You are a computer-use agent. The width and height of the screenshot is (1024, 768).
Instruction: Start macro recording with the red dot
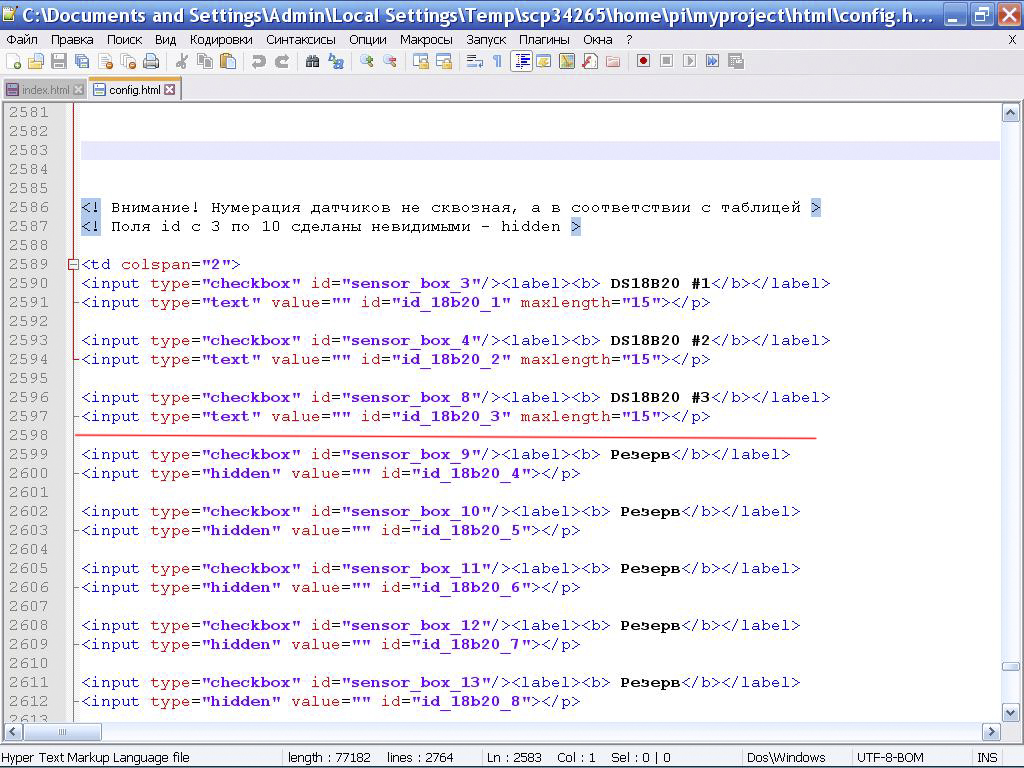coord(643,61)
